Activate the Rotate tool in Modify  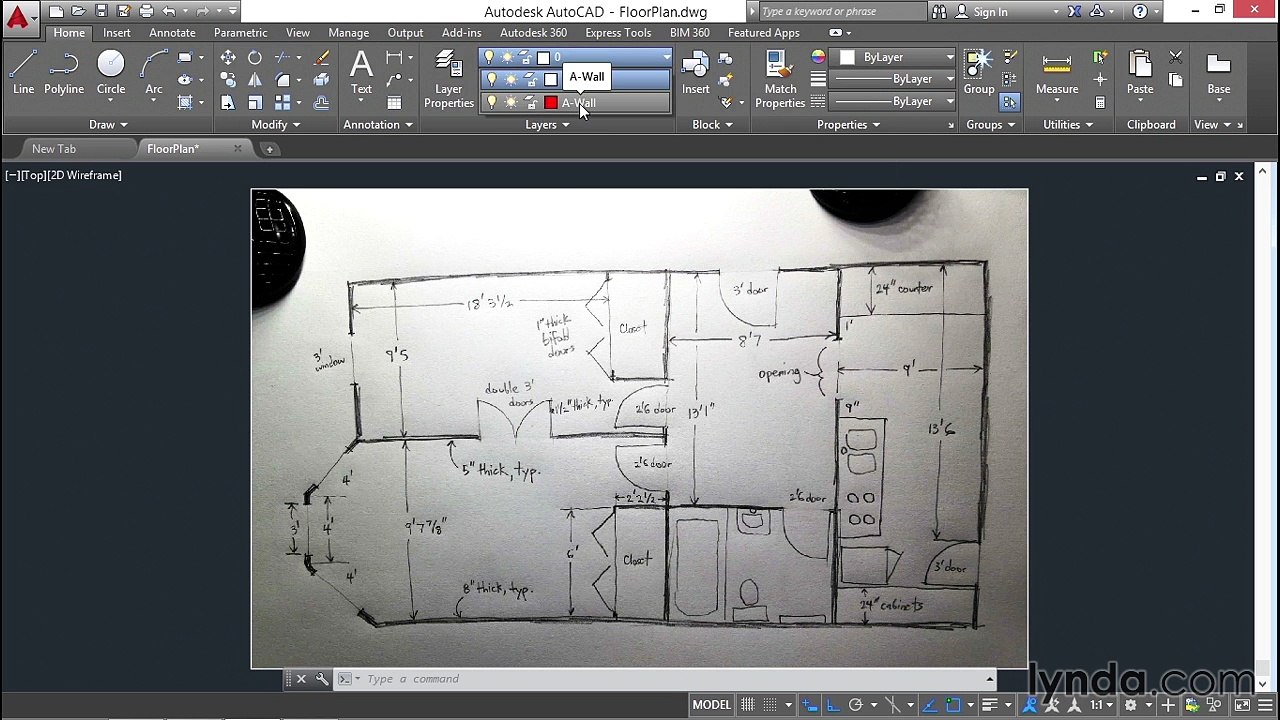pos(255,58)
